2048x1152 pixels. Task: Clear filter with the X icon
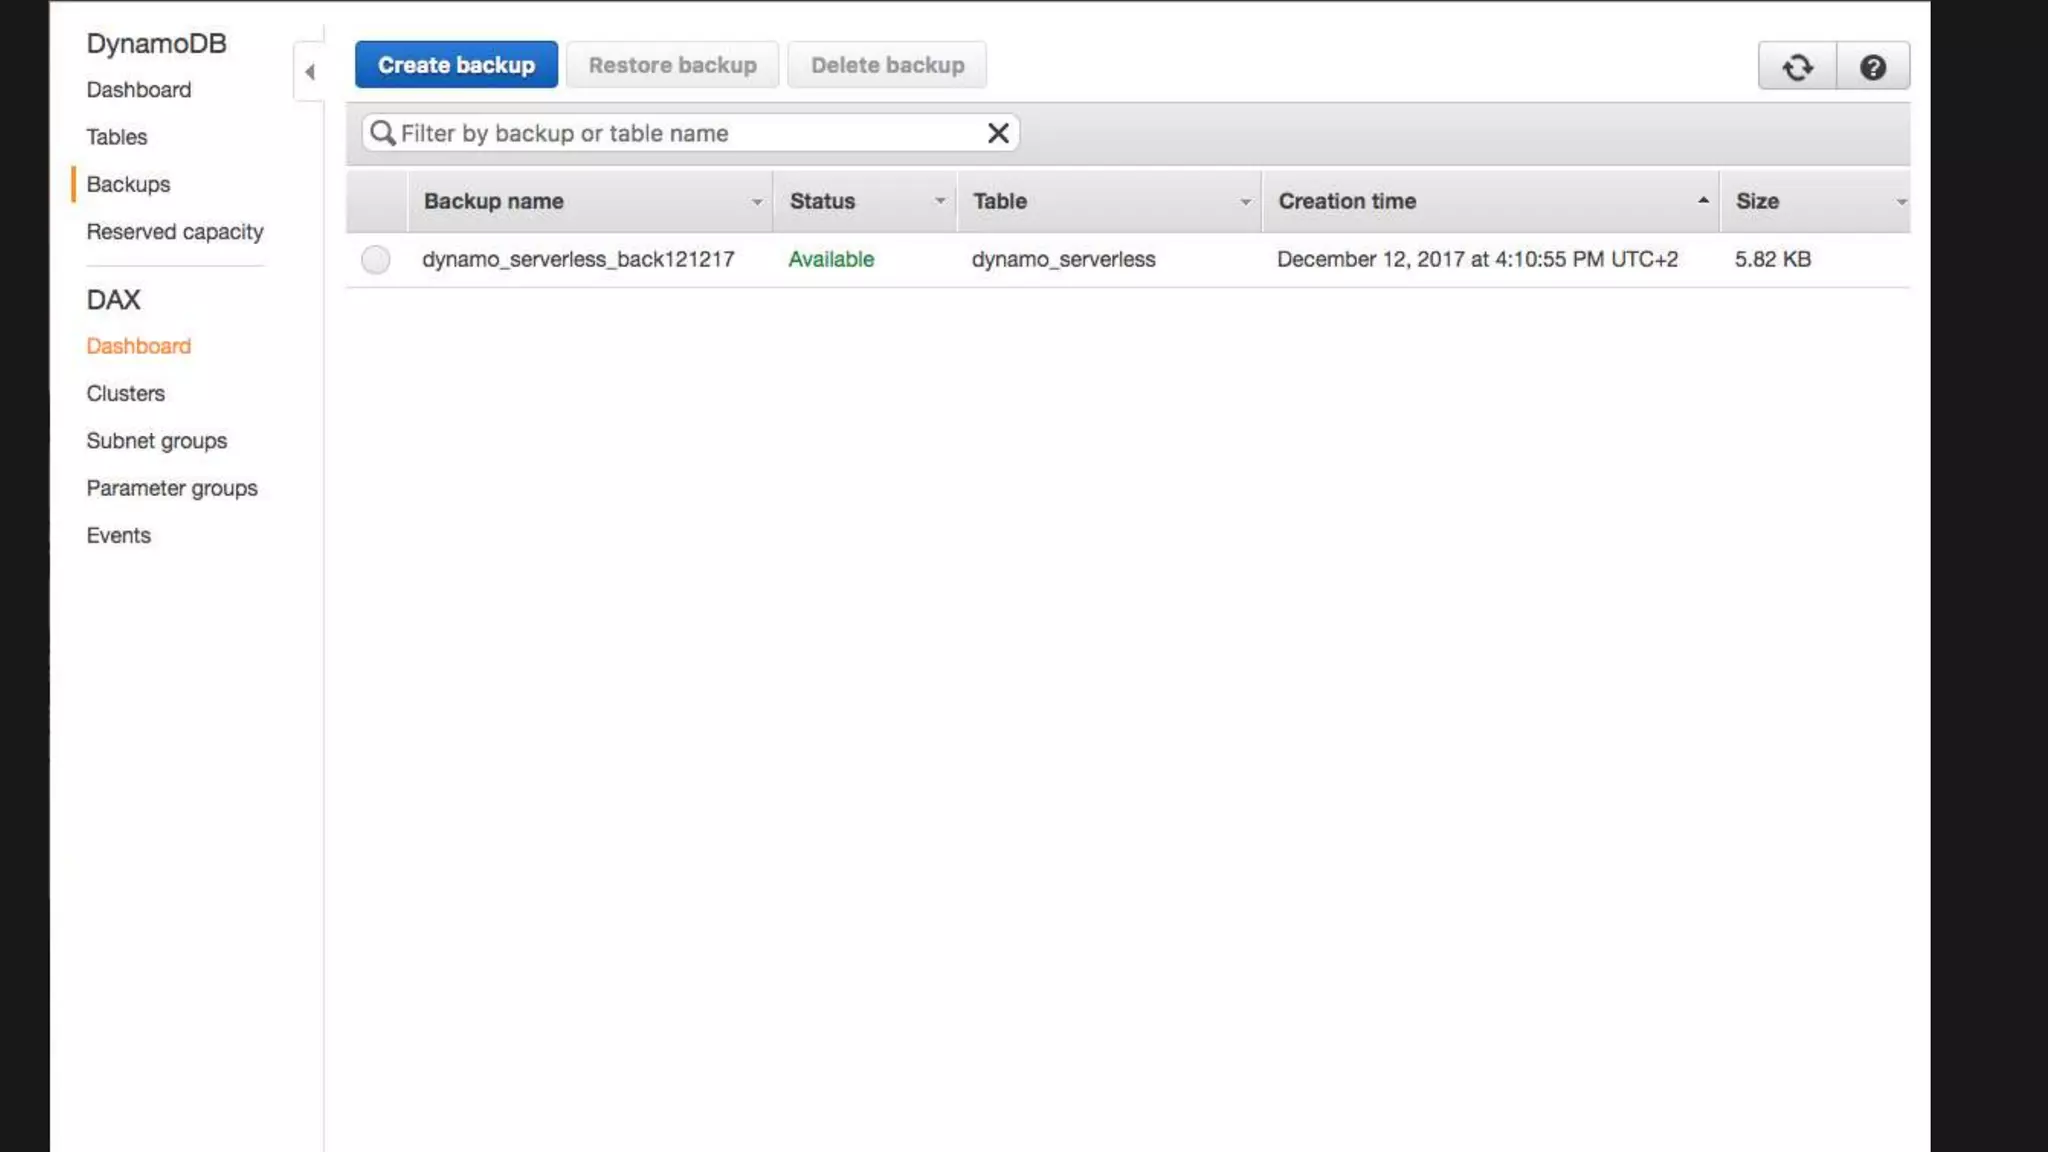(997, 133)
